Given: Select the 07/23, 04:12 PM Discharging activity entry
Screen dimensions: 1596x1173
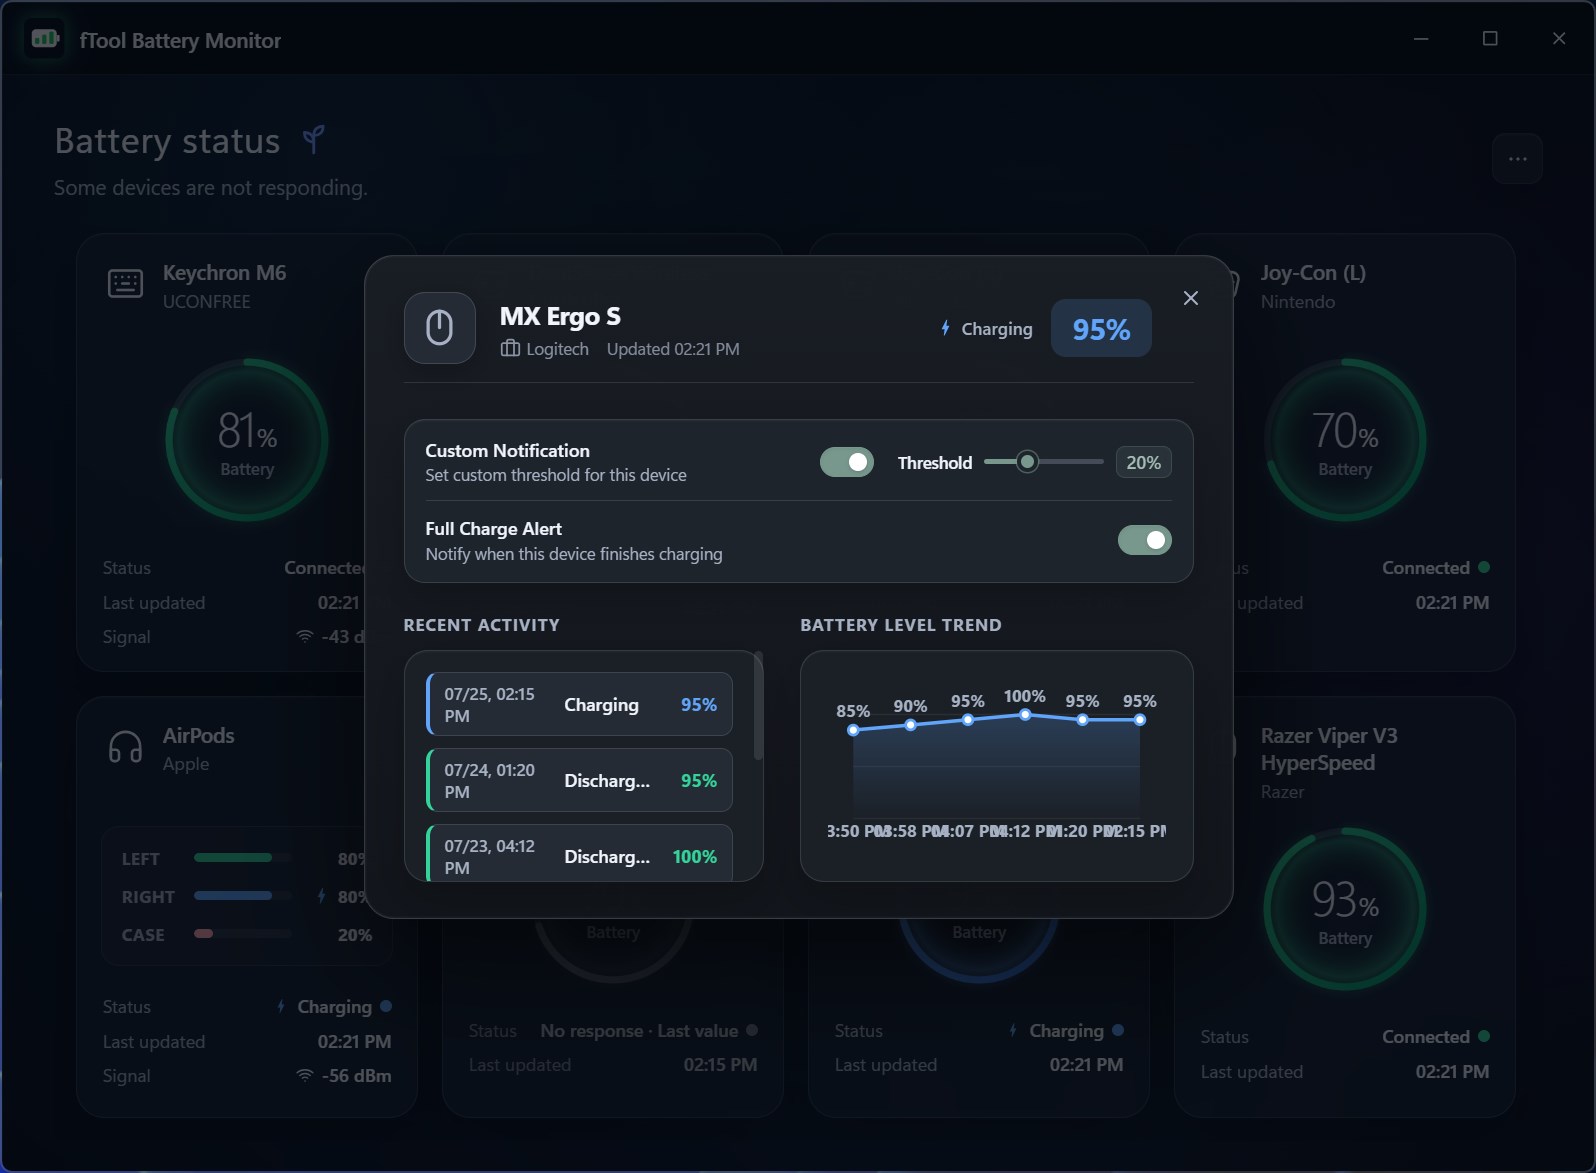Looking at the screenshot, I should coord(580,853).
